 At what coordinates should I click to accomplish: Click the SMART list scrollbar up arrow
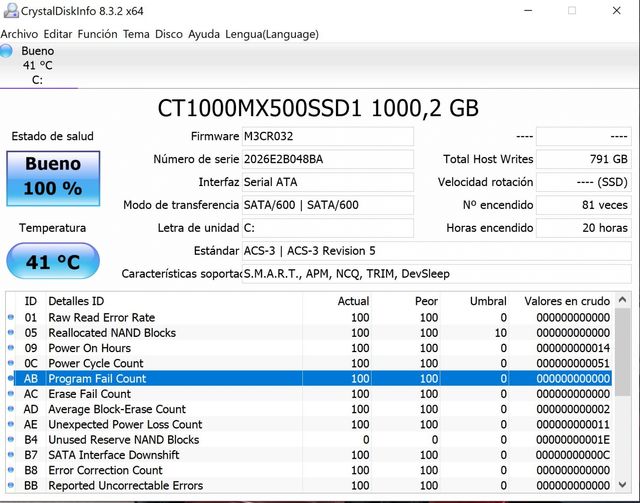point(622,300)
